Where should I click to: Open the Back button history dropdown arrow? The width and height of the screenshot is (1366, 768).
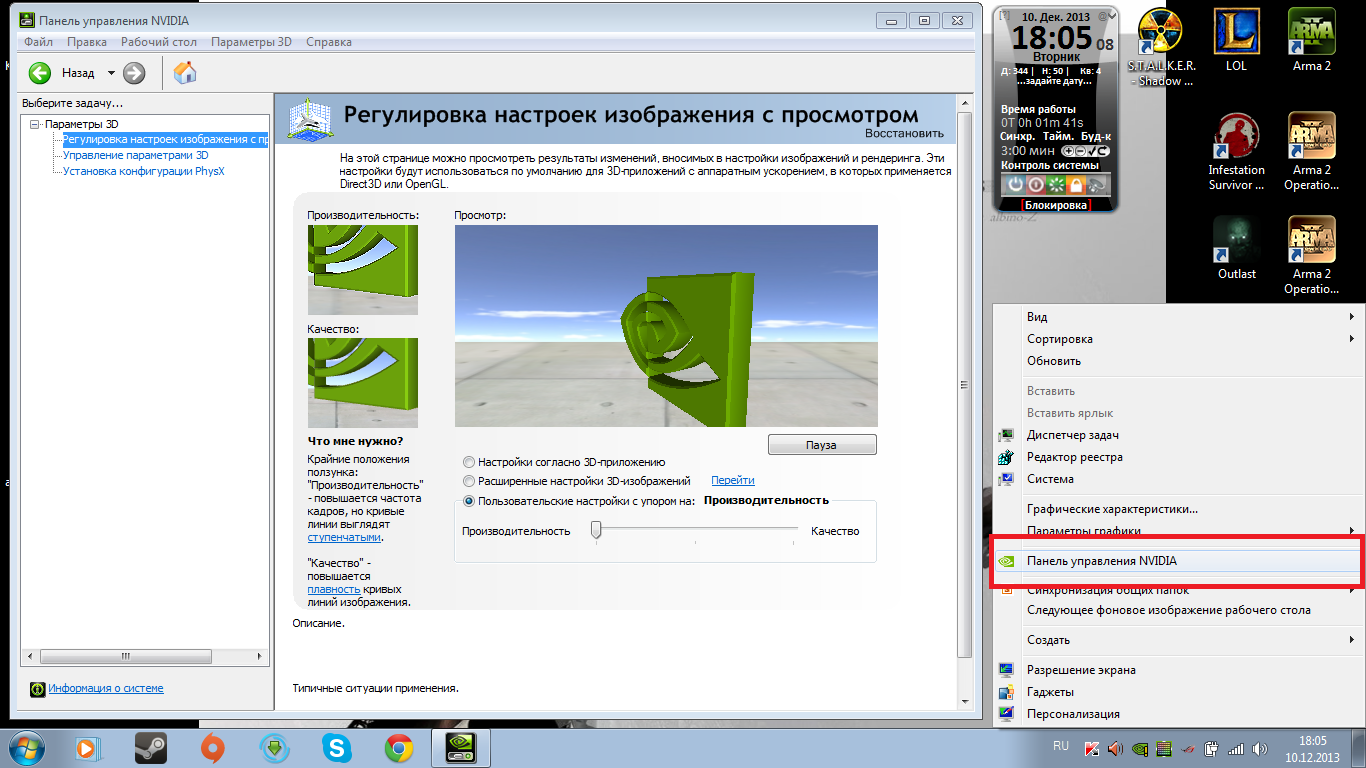(x=111, y=73)
